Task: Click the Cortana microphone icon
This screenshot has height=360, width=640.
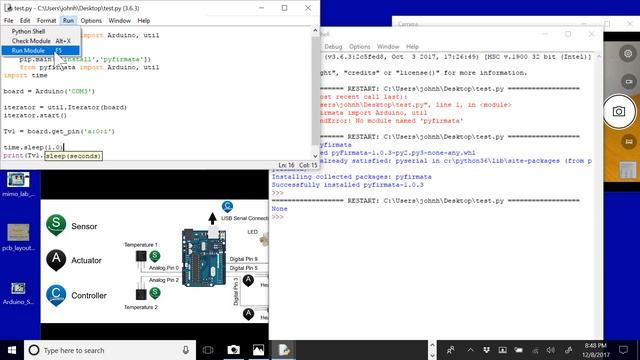Action: pyautogui.click(x=185, y=350)
